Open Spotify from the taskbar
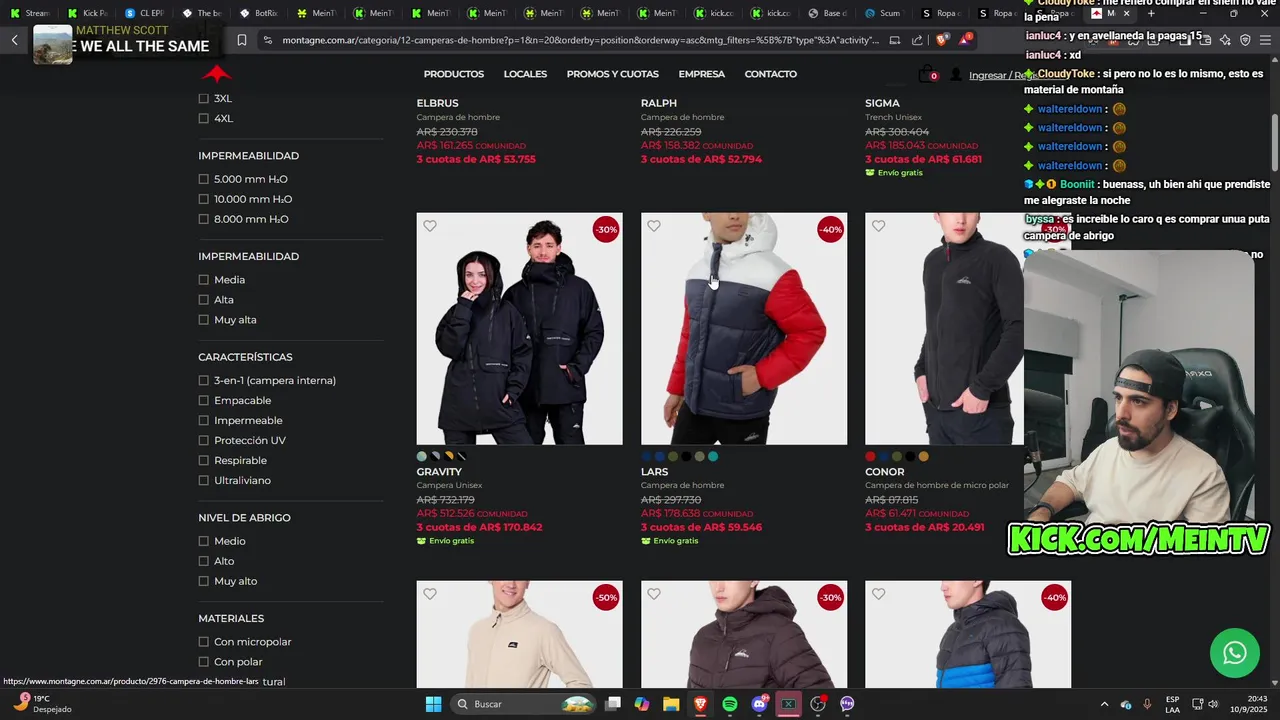Image resolution: width=1280 pixels, height=720 pixels. pos(730,704)
